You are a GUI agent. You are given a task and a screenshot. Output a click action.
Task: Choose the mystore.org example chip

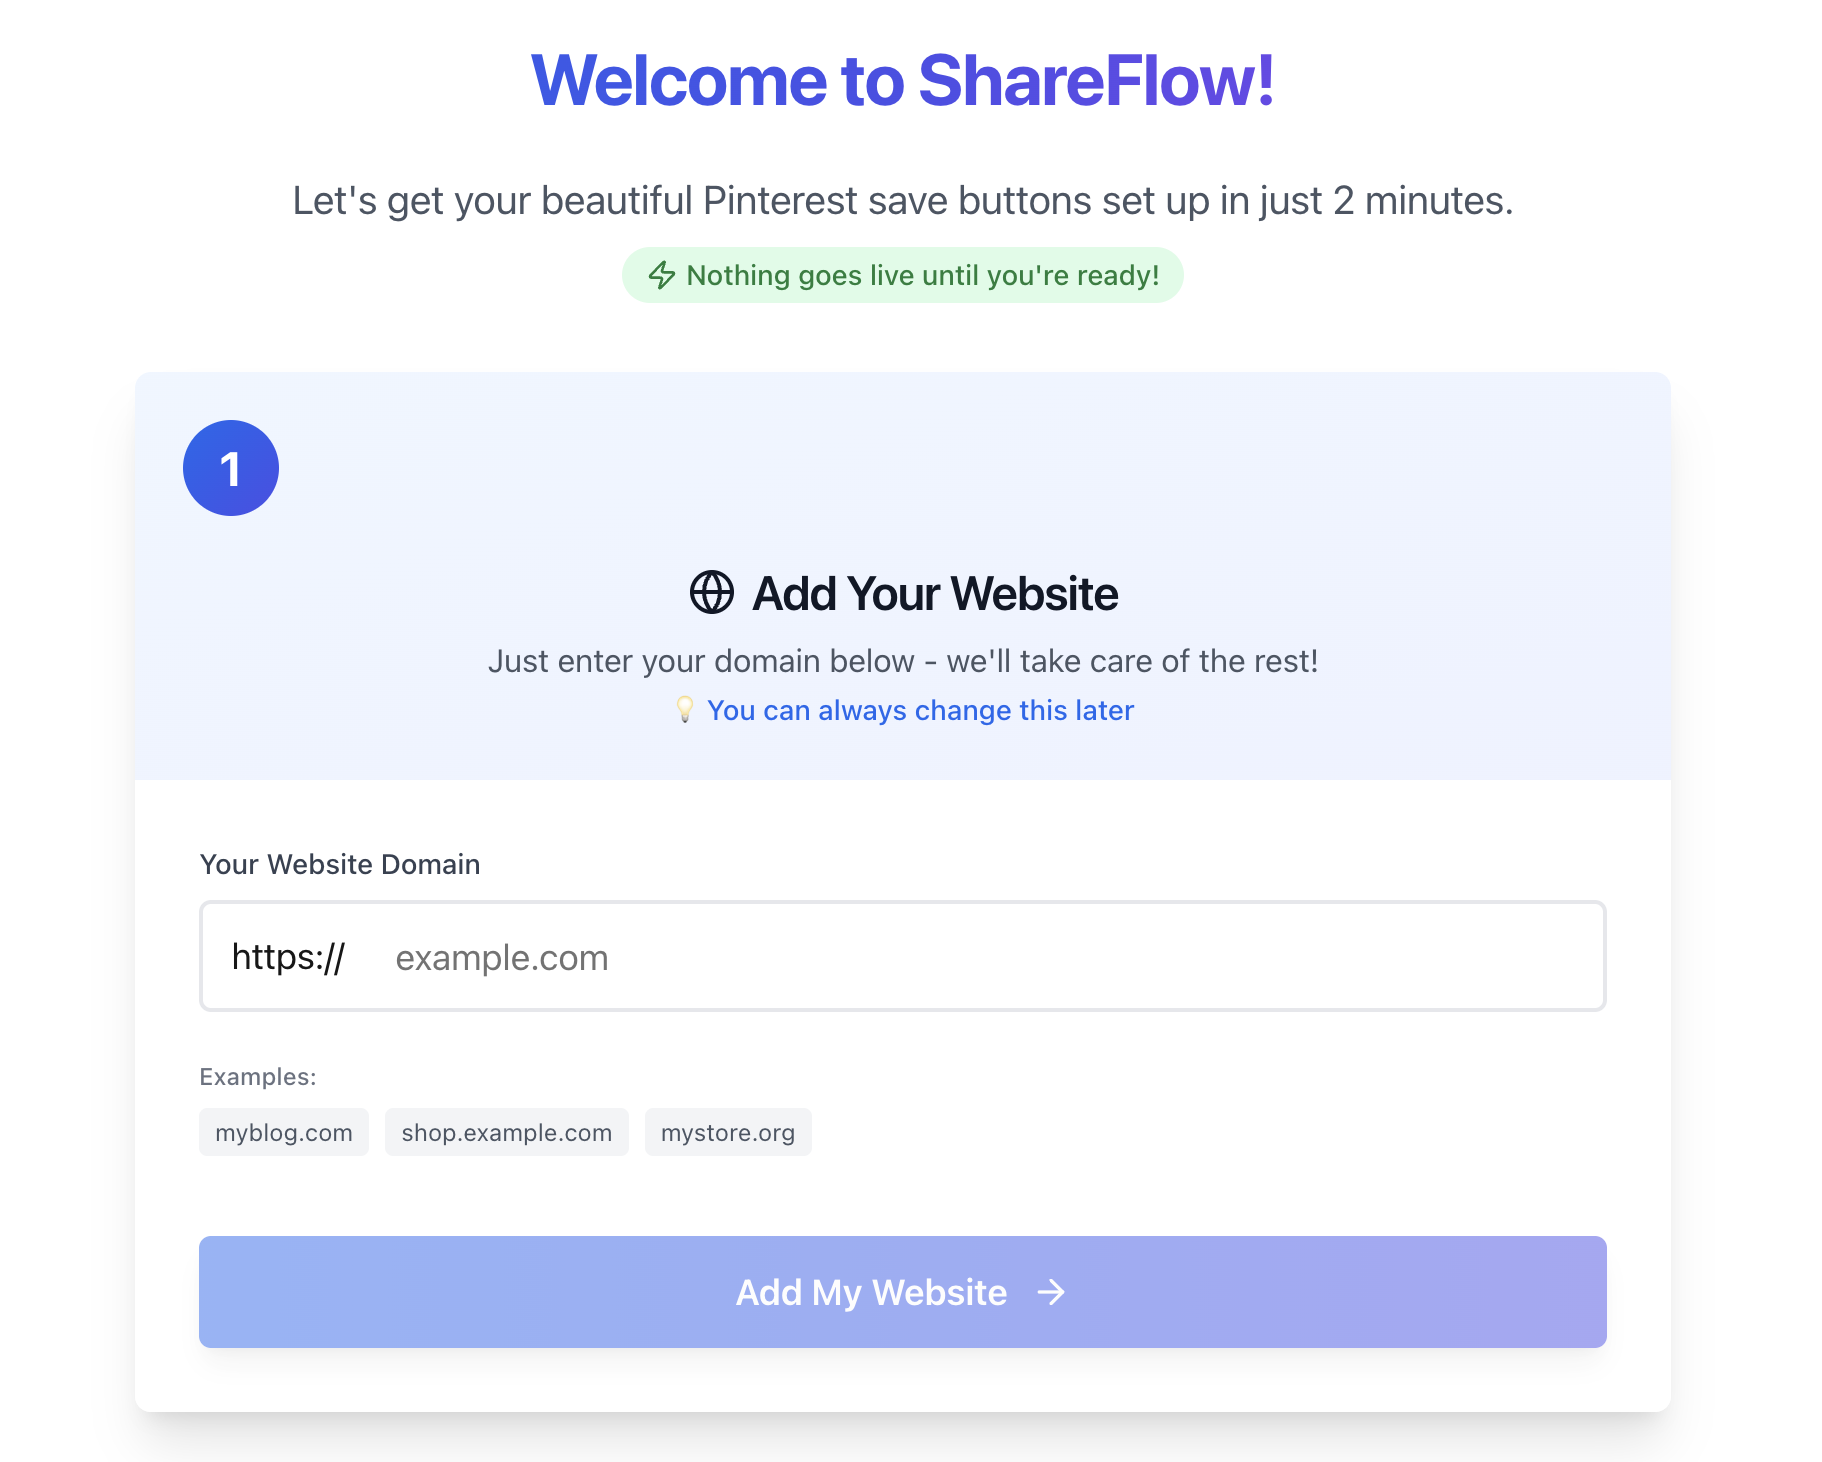click(728, 1132)
